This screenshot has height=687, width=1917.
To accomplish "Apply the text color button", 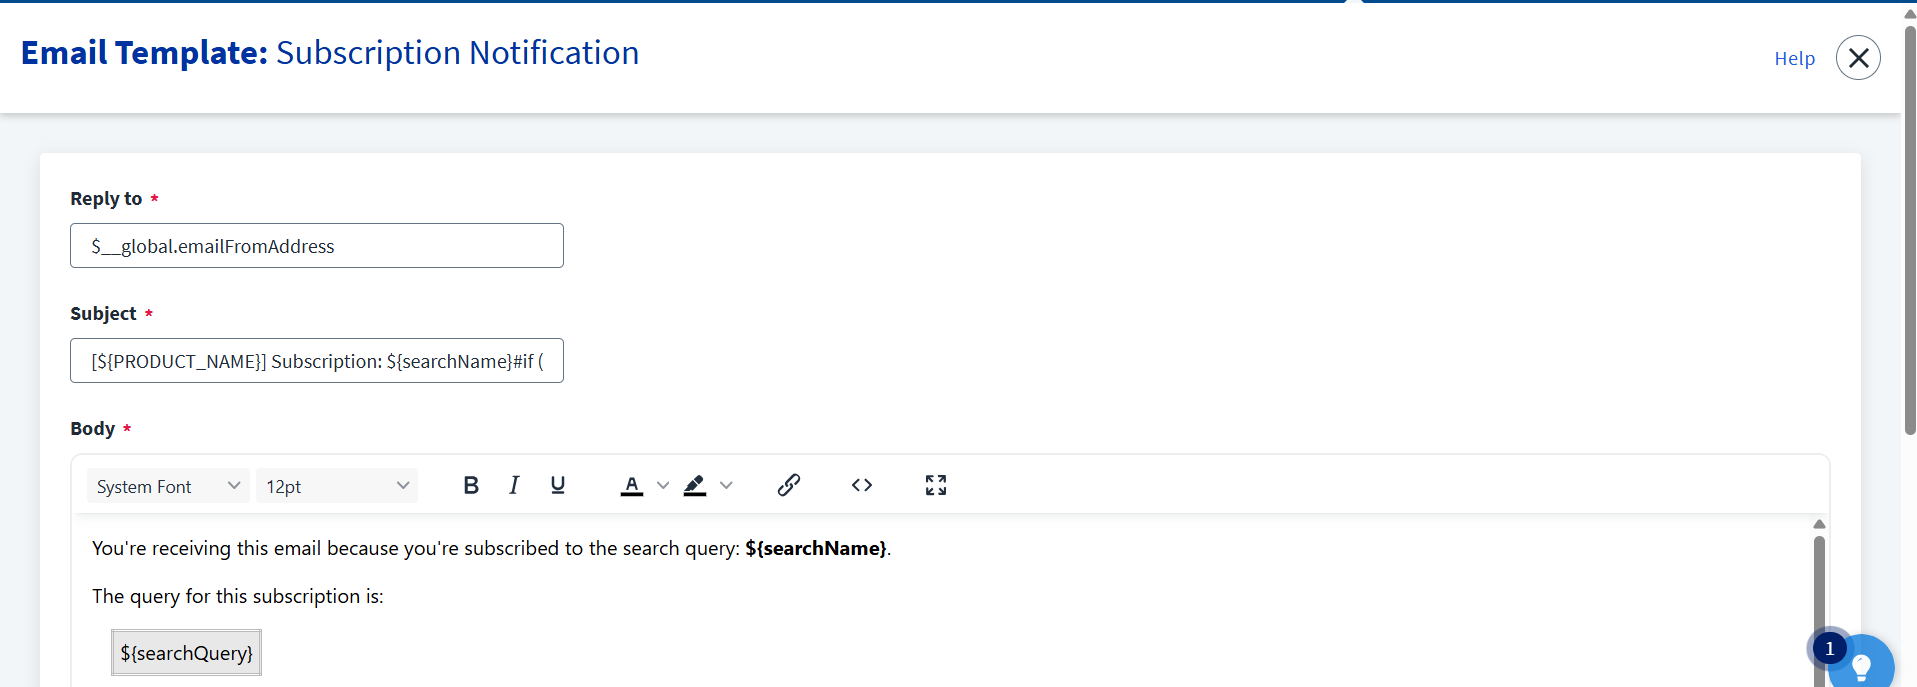I will (632, 486).
